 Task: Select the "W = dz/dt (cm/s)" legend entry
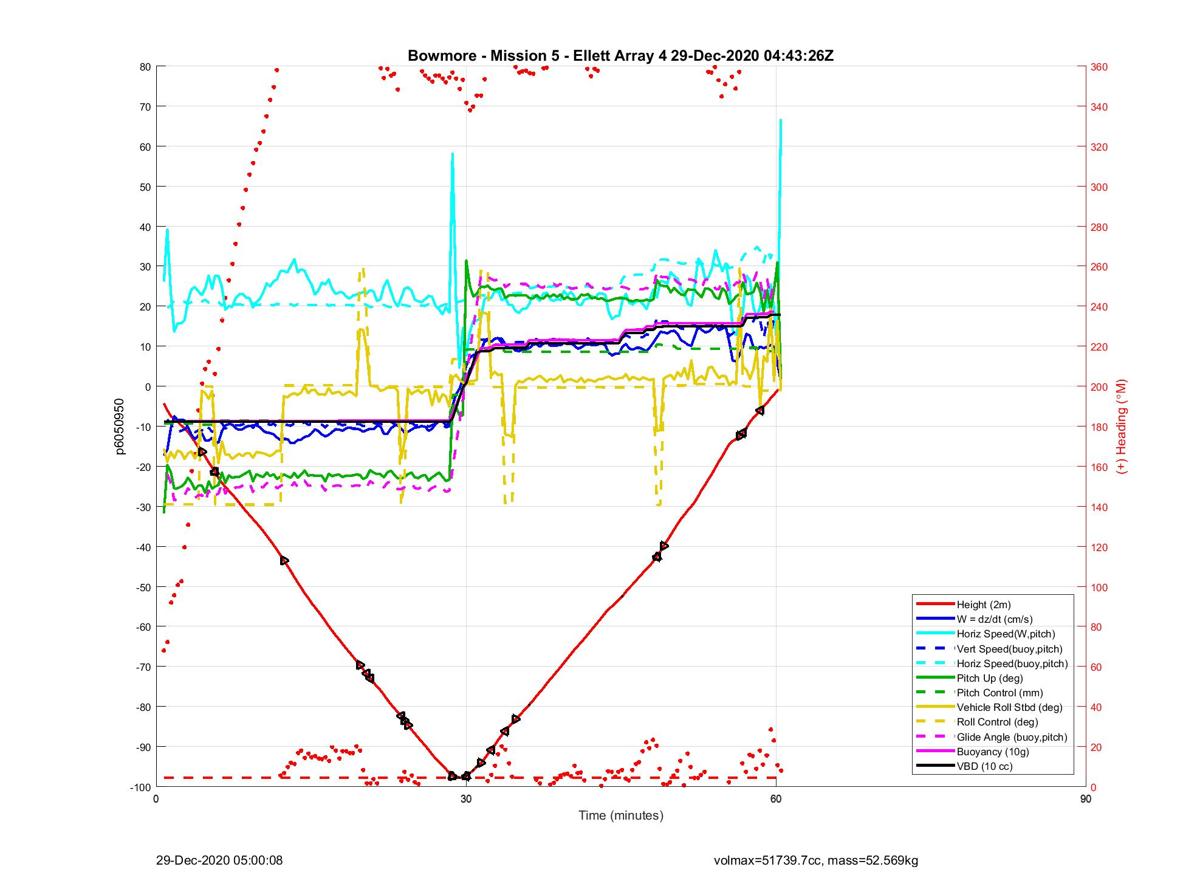click(996, 619)
